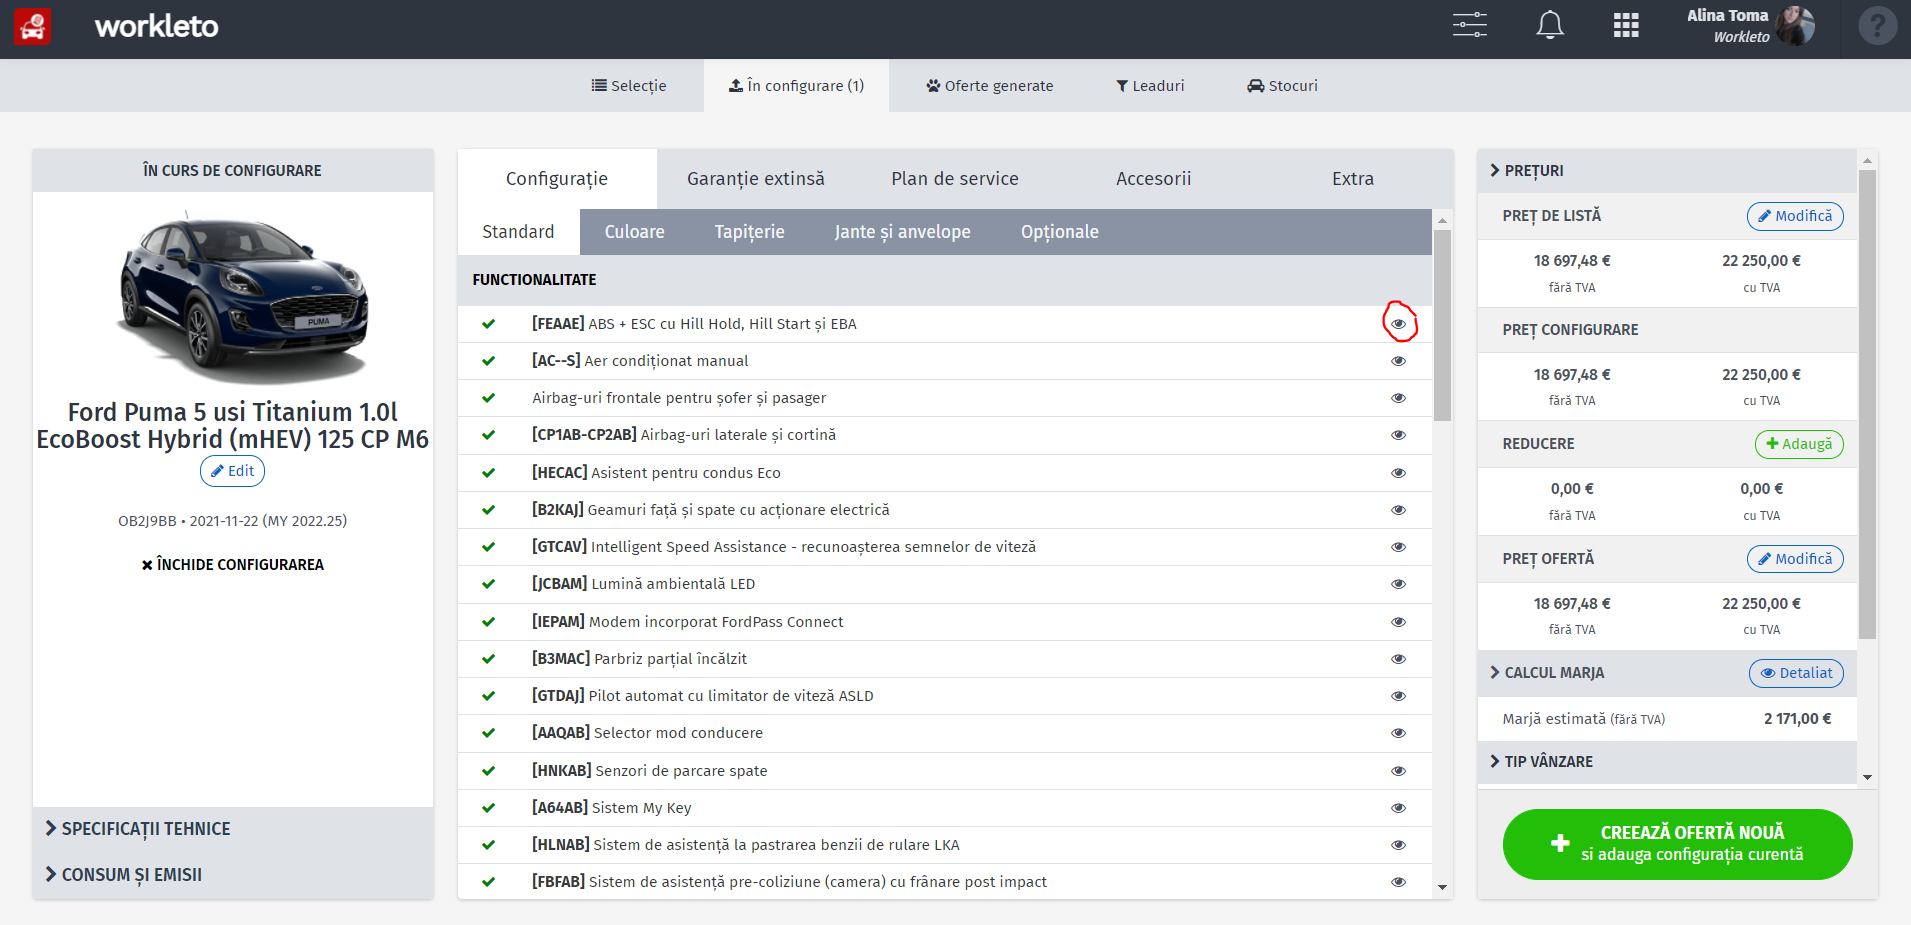This screenshot has height=925, width=1911.
Task: Click green checkmark for ABS + ESC row
Action: click(488, 324)
